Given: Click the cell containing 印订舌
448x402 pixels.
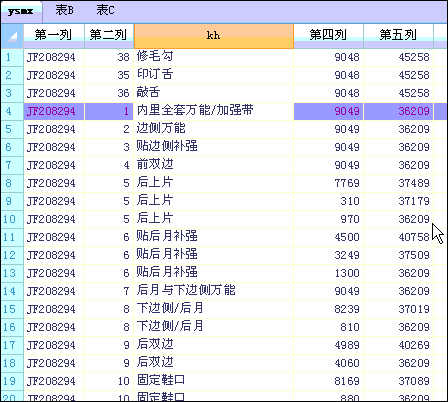Looking at the screenshot, I should tap(214, 75).
